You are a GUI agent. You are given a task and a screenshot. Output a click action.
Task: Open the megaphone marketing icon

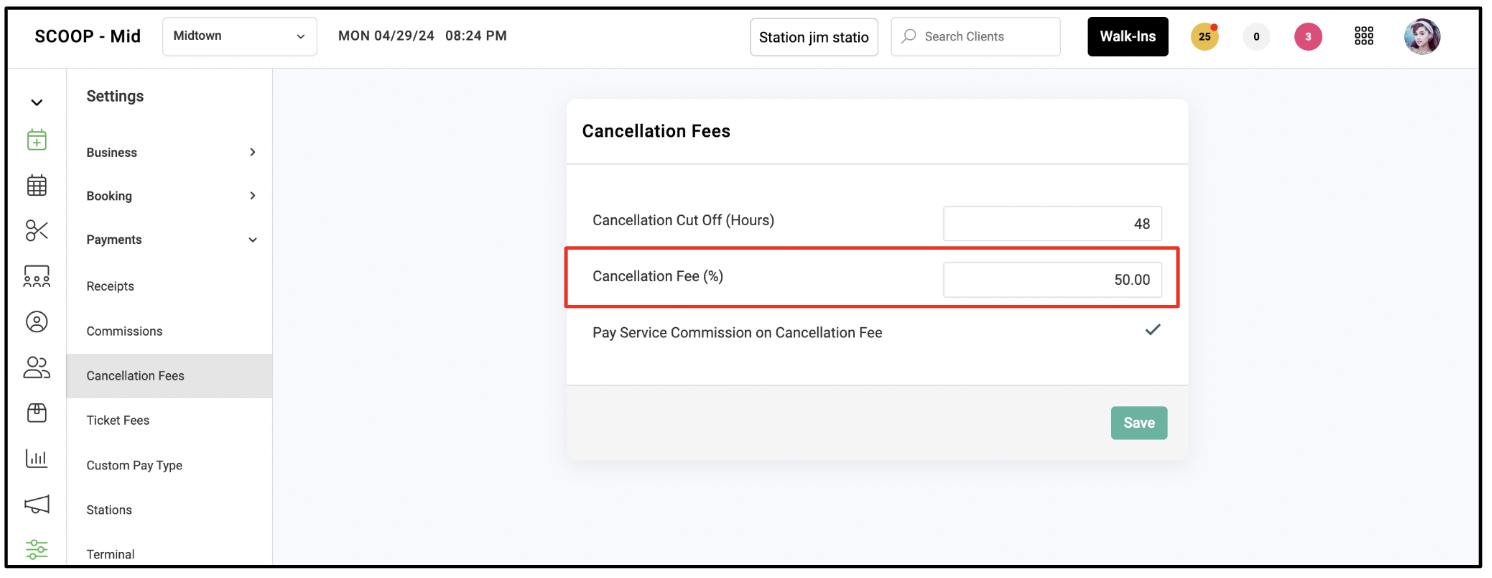37,504
